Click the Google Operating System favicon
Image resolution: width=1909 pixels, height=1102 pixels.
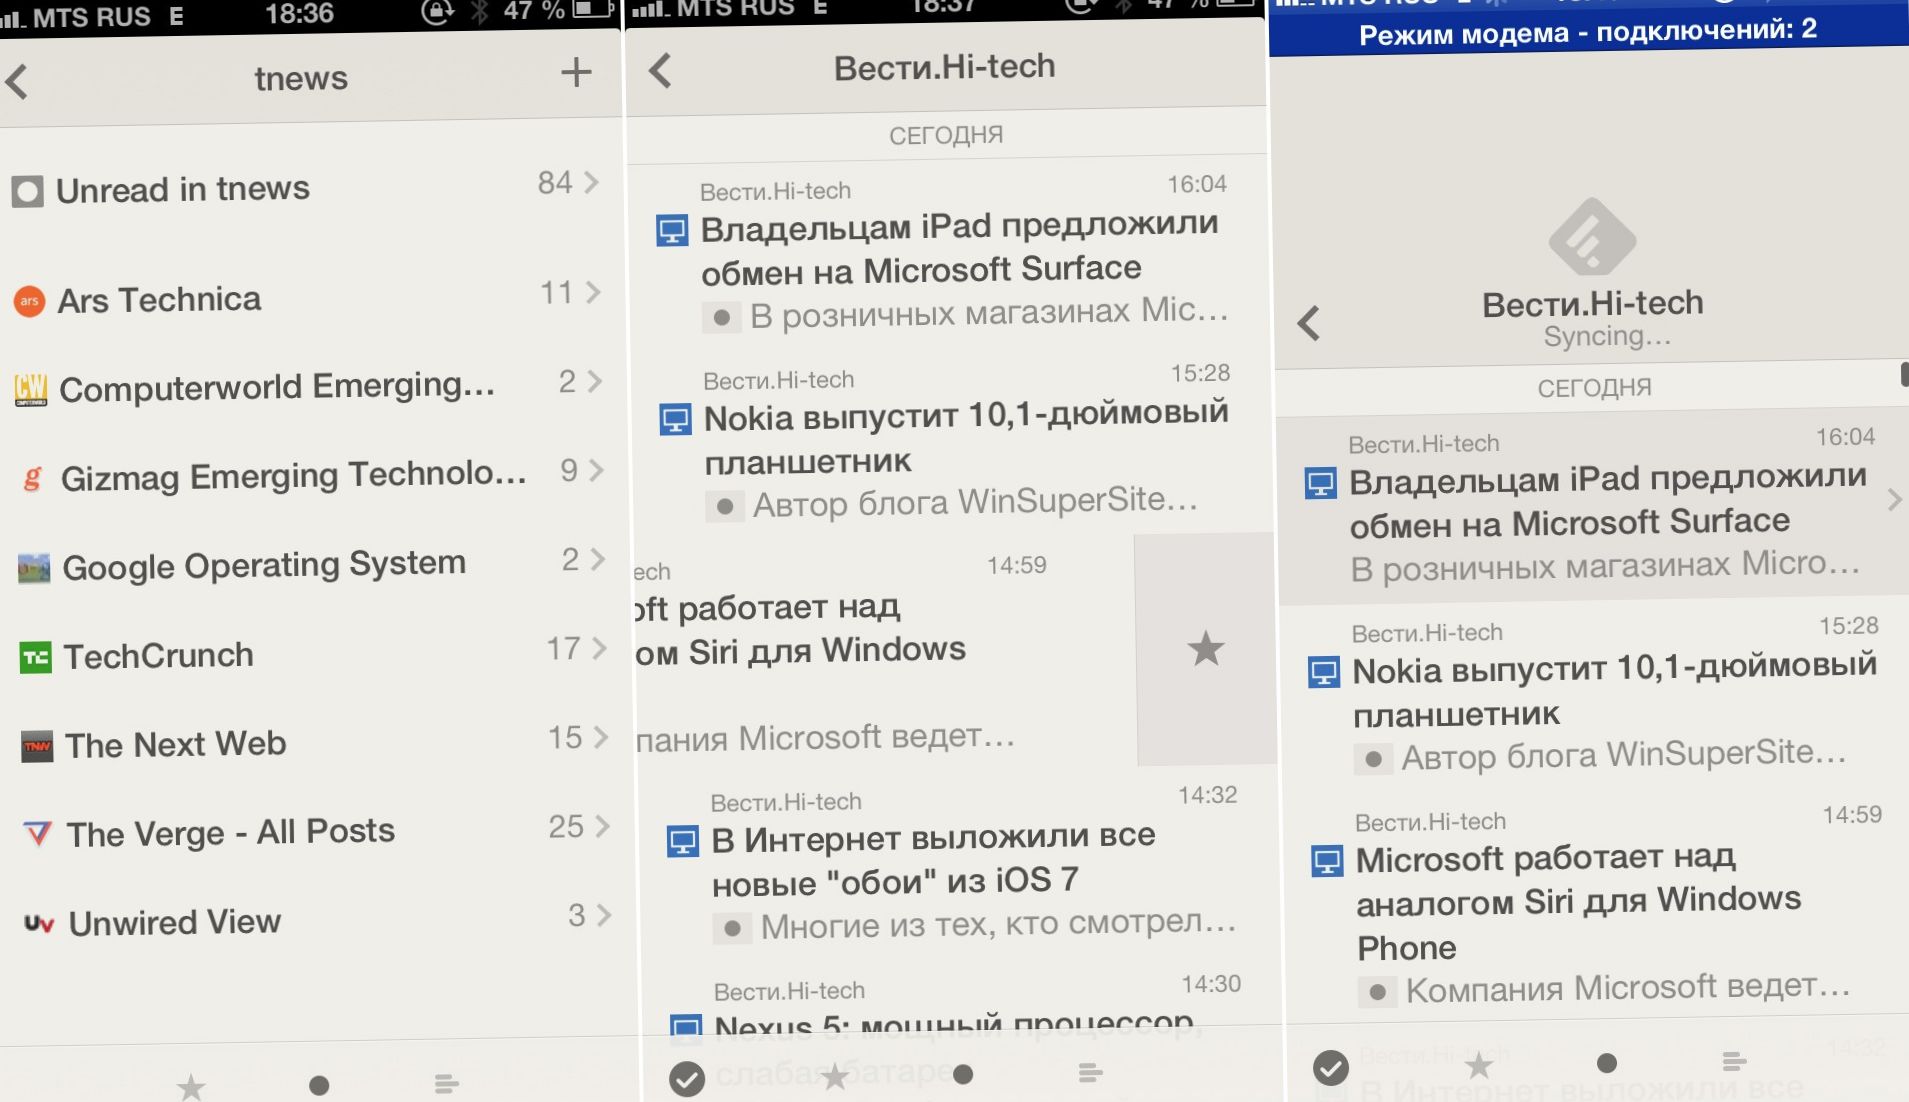tap(34, 568)
